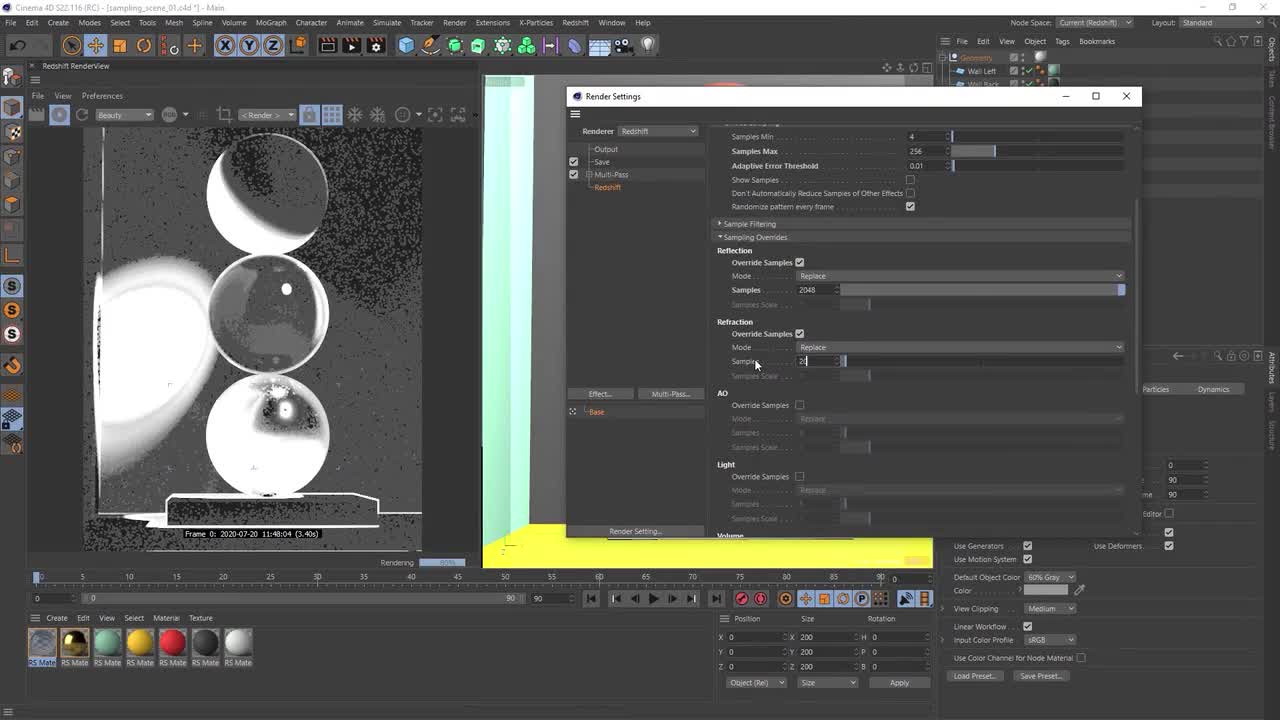Open RenderView Preferences menu
Viewport: 1280px width, 720px height.
102,96
